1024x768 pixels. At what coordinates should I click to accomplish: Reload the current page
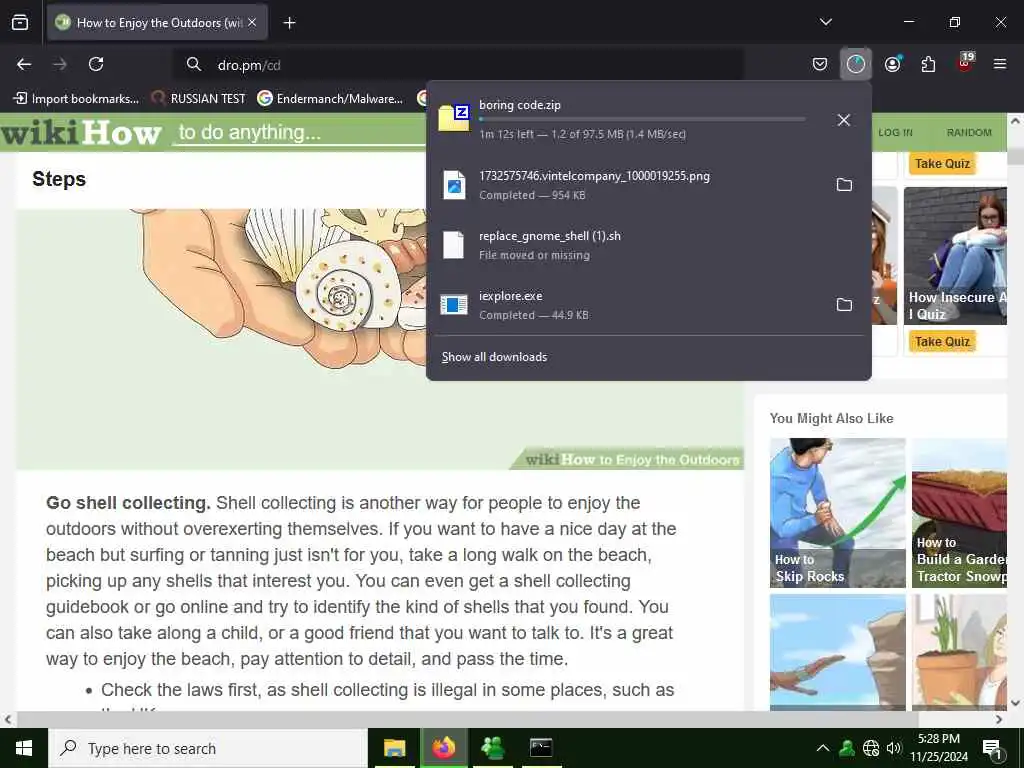click(x=96, y=64)
